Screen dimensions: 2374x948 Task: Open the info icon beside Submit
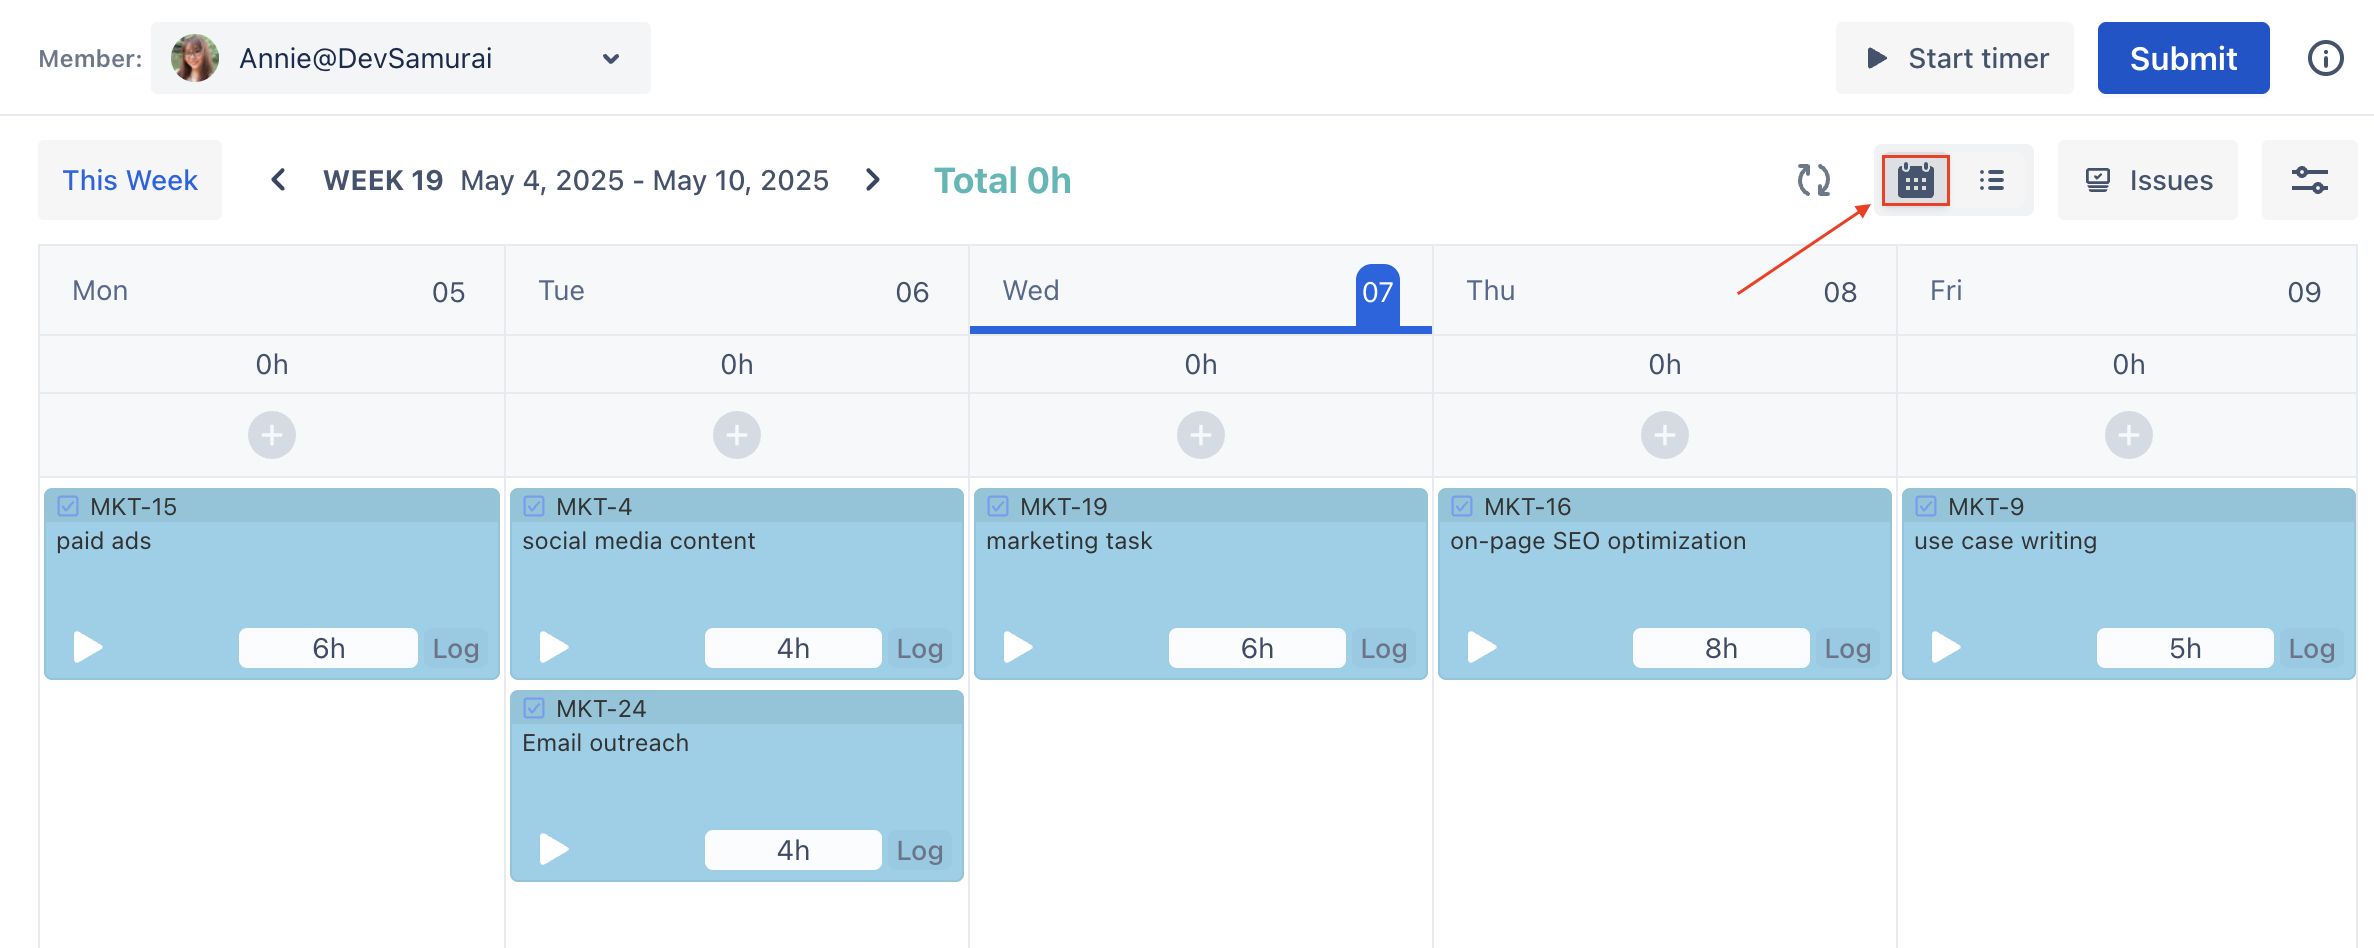(2325, 58)
